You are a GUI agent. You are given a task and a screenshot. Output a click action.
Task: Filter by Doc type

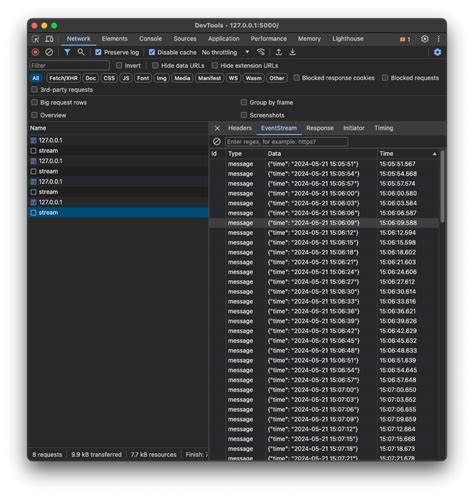coord(90,78)
